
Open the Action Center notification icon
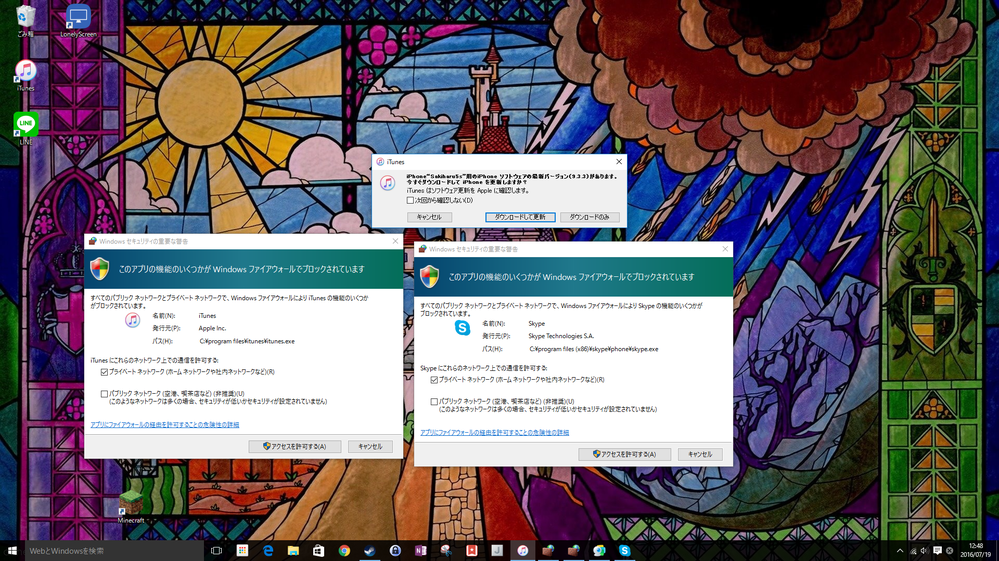coord(937,551)
